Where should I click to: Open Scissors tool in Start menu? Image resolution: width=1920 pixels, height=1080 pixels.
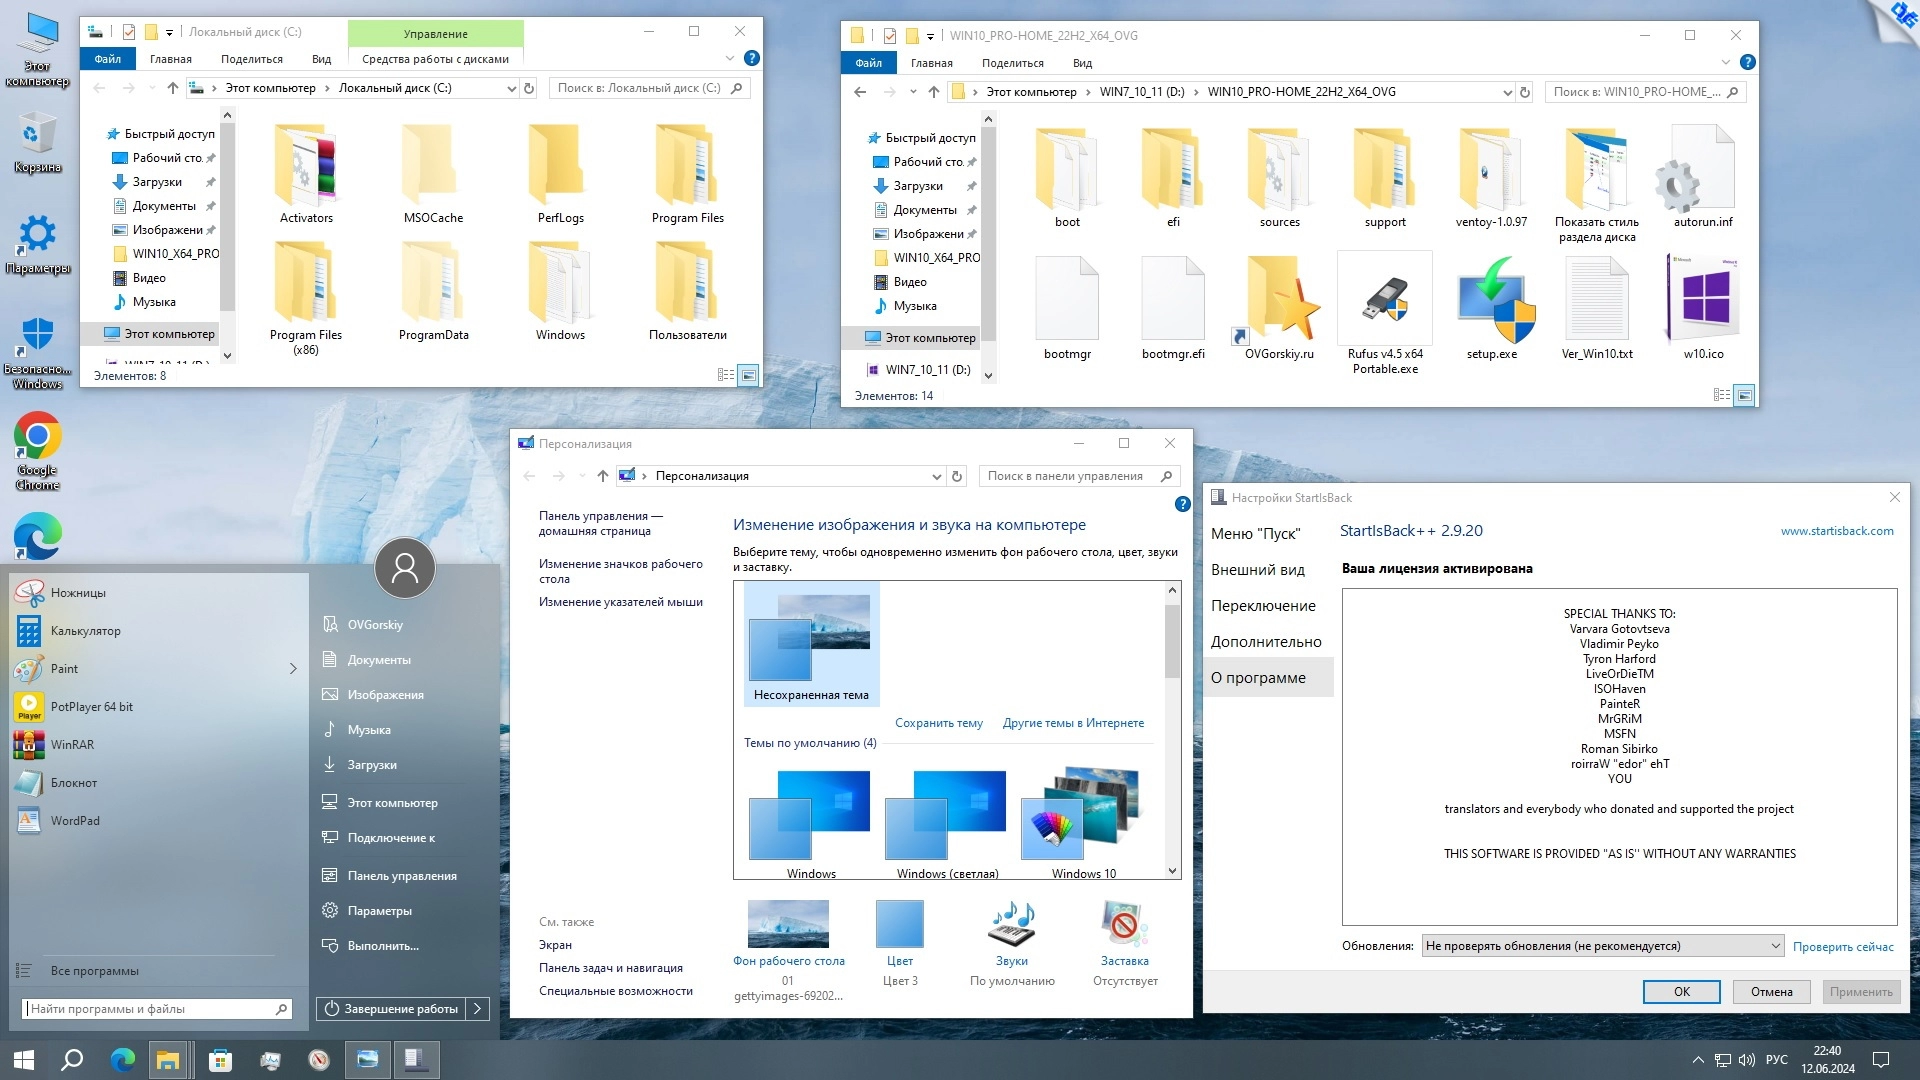point(78,593)
